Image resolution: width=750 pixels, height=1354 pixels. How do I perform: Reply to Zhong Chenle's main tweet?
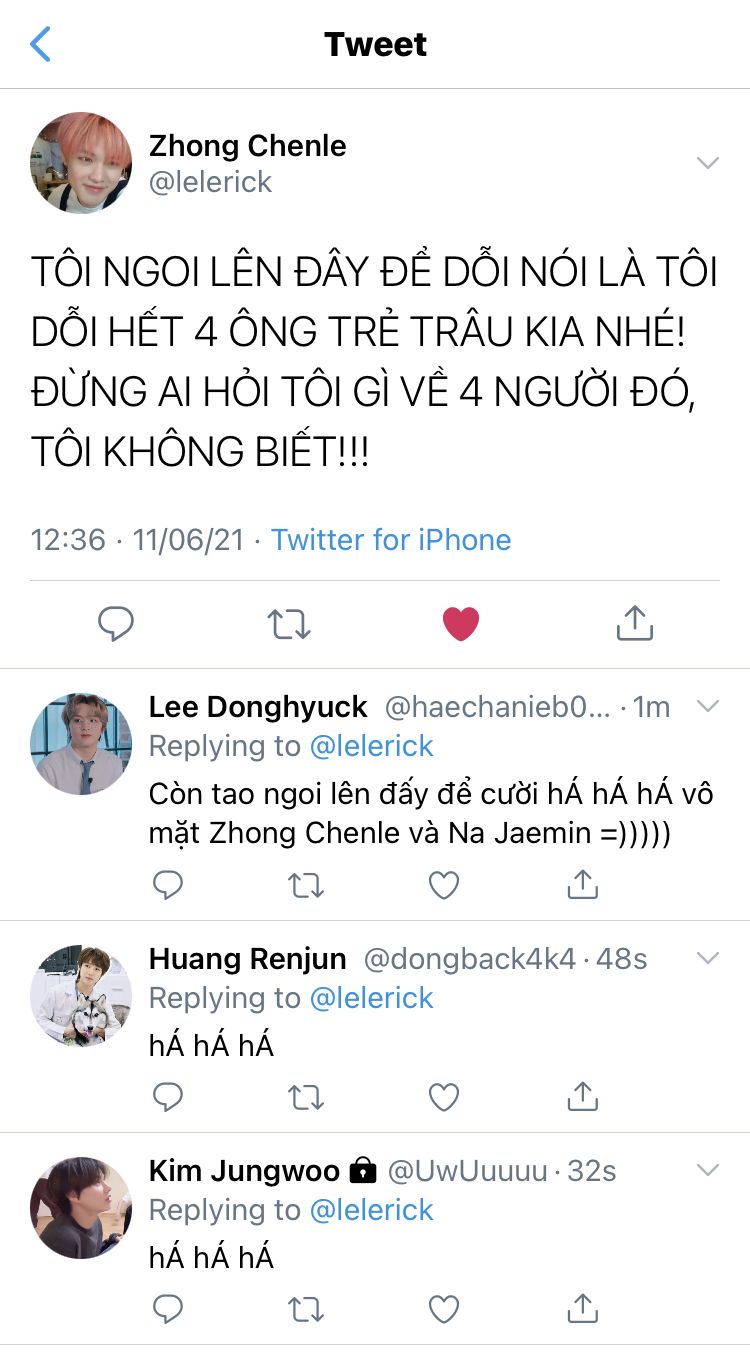(116, 624)
